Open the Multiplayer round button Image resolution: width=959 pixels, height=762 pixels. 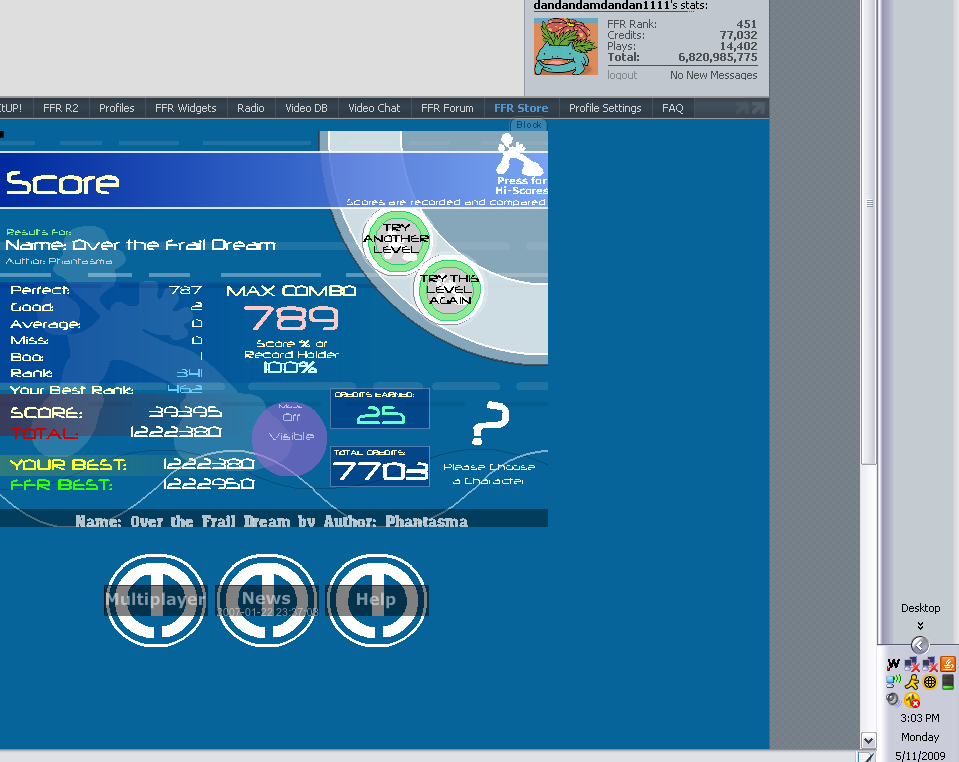tap(156, 599)
